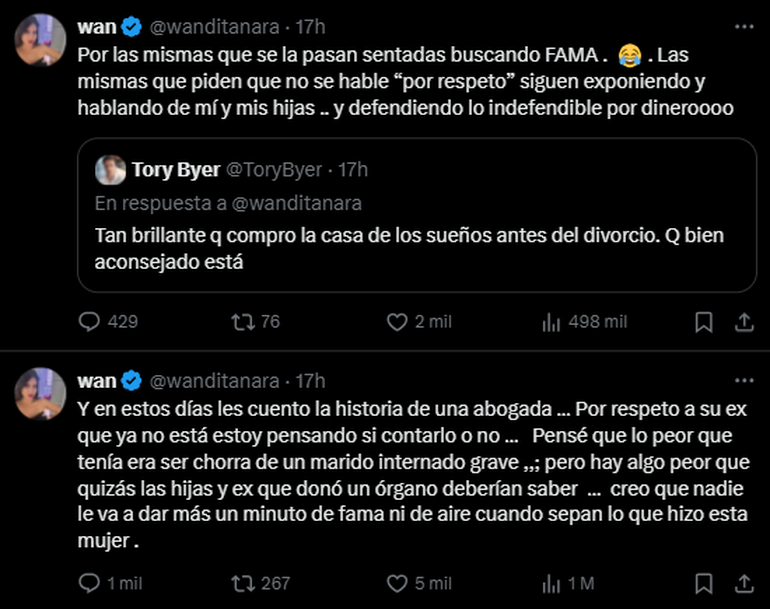Viewport: 770px width, 609px height.
Task: Open Tory Byer's avatar in quoted tweet
Action: [111, 170]
